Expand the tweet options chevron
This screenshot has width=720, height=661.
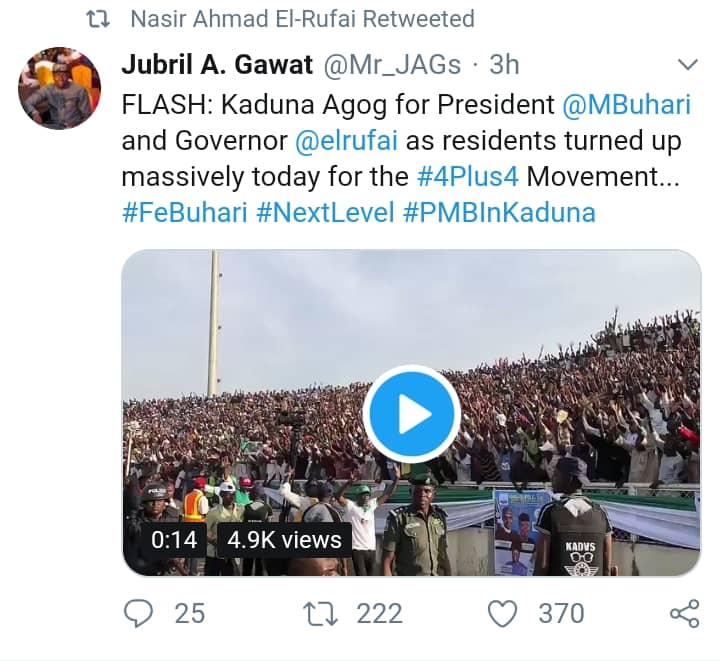pos(688,66)
